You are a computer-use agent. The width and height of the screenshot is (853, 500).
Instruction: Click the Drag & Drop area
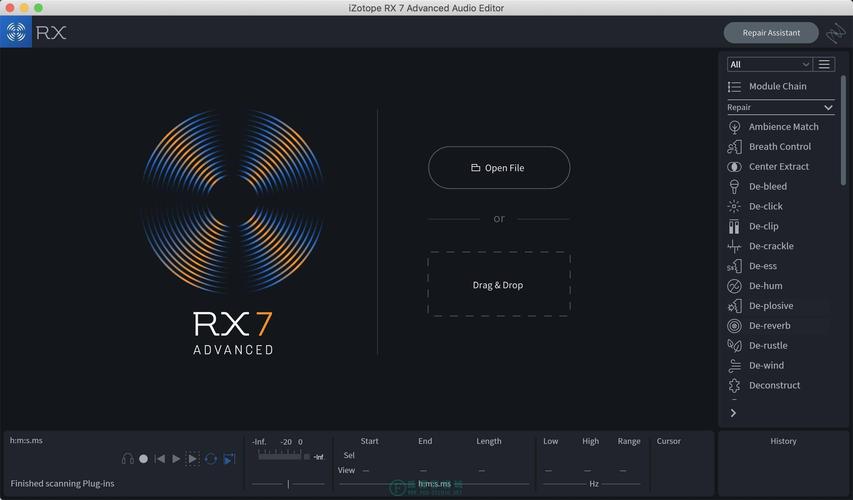pyautogui.click(x=499, y=284)
